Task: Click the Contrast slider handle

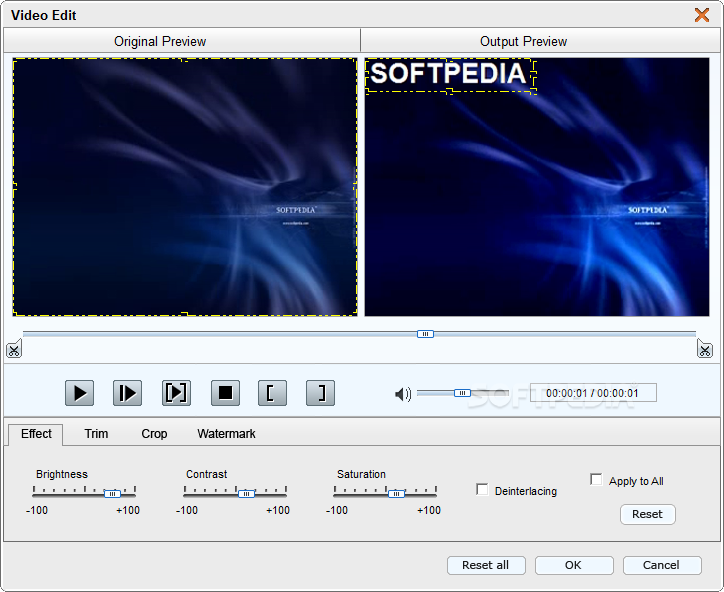Action: [247, 494]
